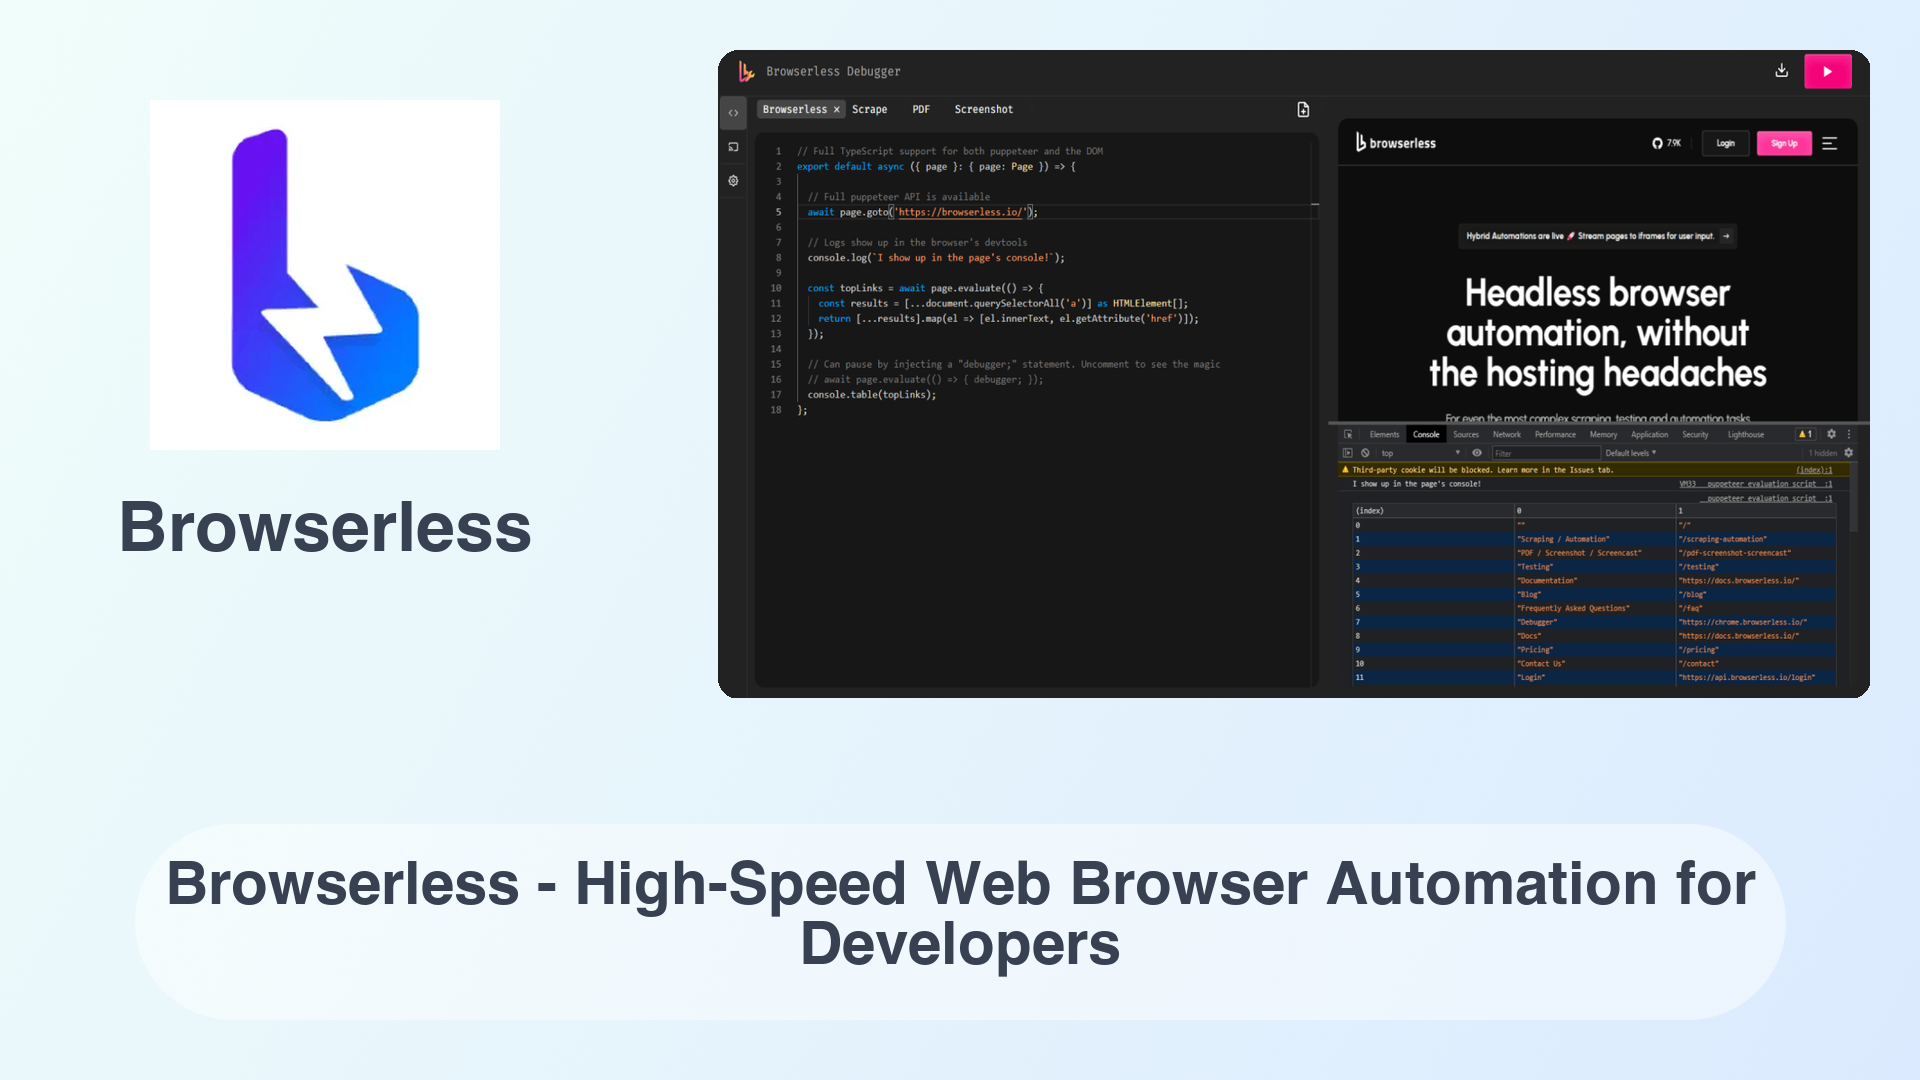Click the Console tab in browser devtools
The width and height of the screenshot is (1920, 1080).
click(x=1425, y=434)
